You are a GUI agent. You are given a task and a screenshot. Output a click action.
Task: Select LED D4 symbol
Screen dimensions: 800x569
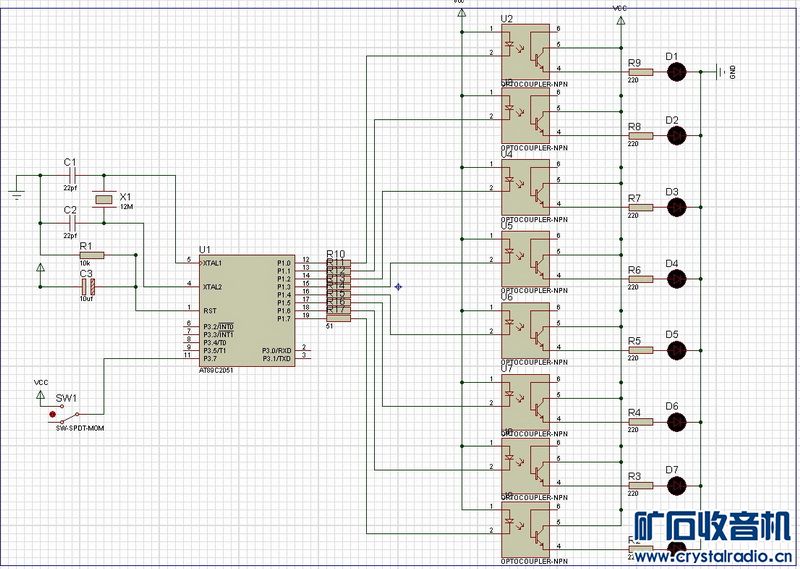[677, 279]
